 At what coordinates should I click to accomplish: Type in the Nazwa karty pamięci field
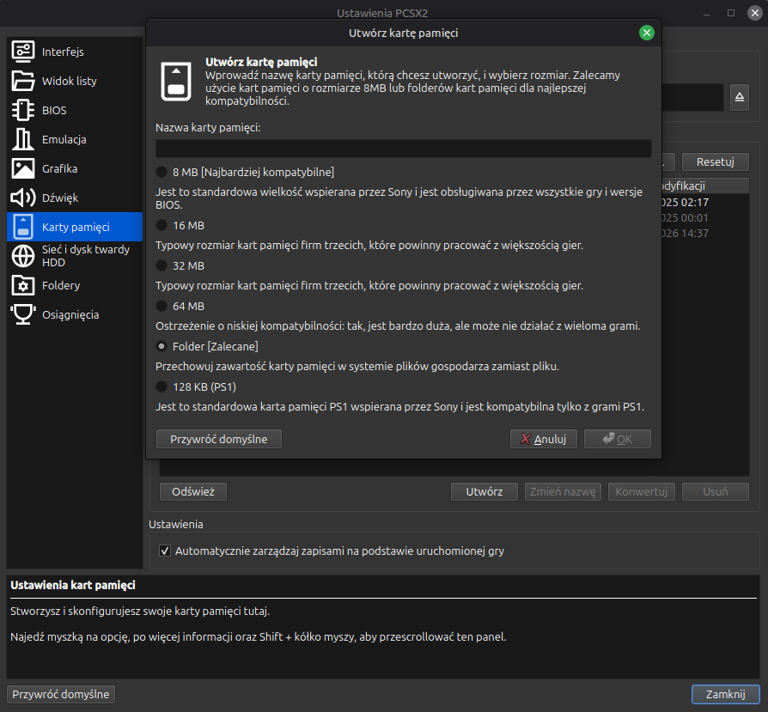click(x=403, y=148)
